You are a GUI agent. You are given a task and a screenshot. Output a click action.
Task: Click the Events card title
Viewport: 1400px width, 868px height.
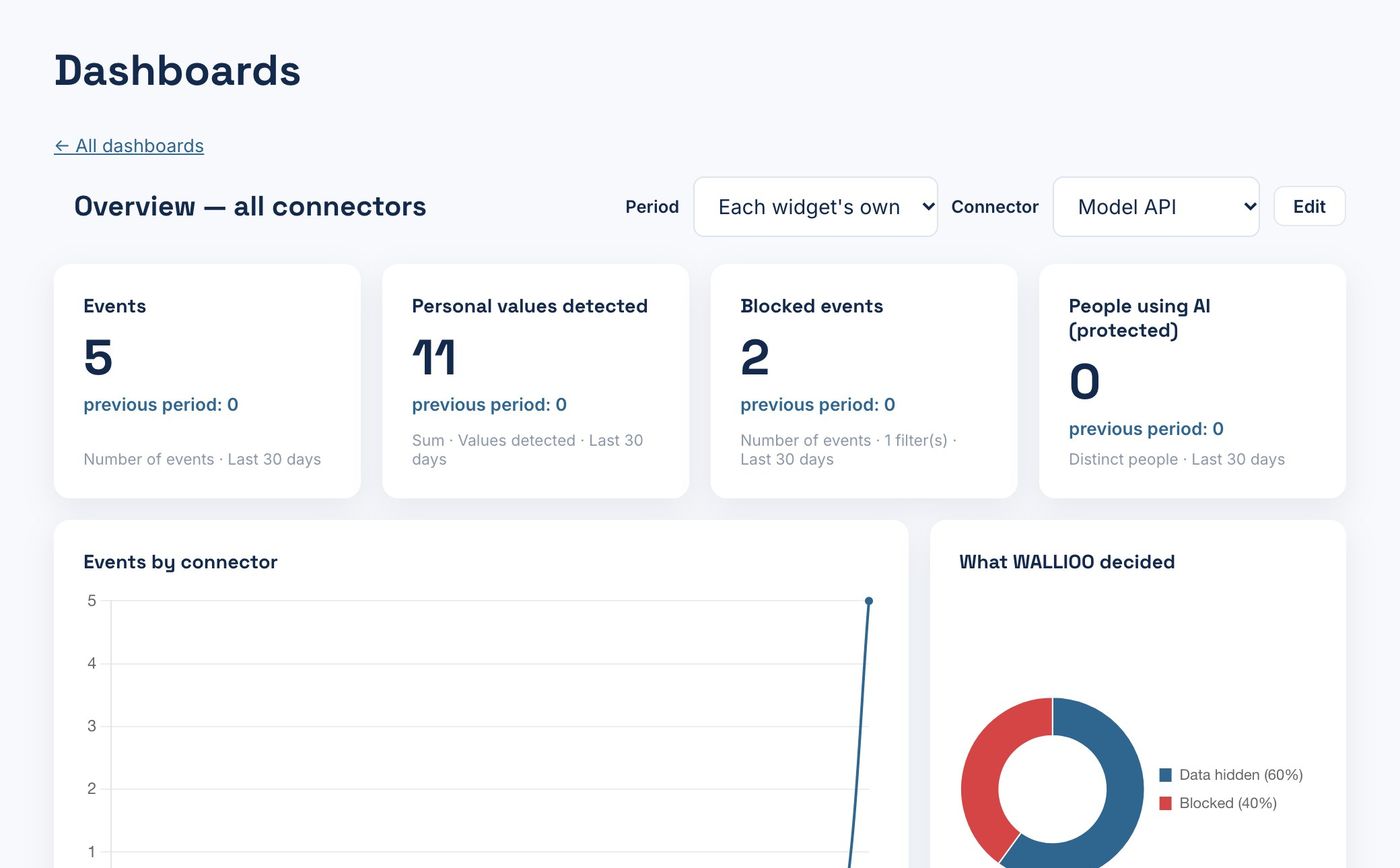coord(115,306)
